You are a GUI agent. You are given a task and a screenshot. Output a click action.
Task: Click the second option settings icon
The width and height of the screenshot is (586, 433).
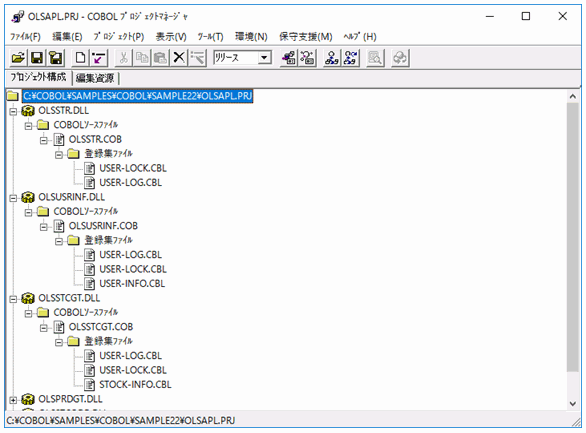[307, 58]
